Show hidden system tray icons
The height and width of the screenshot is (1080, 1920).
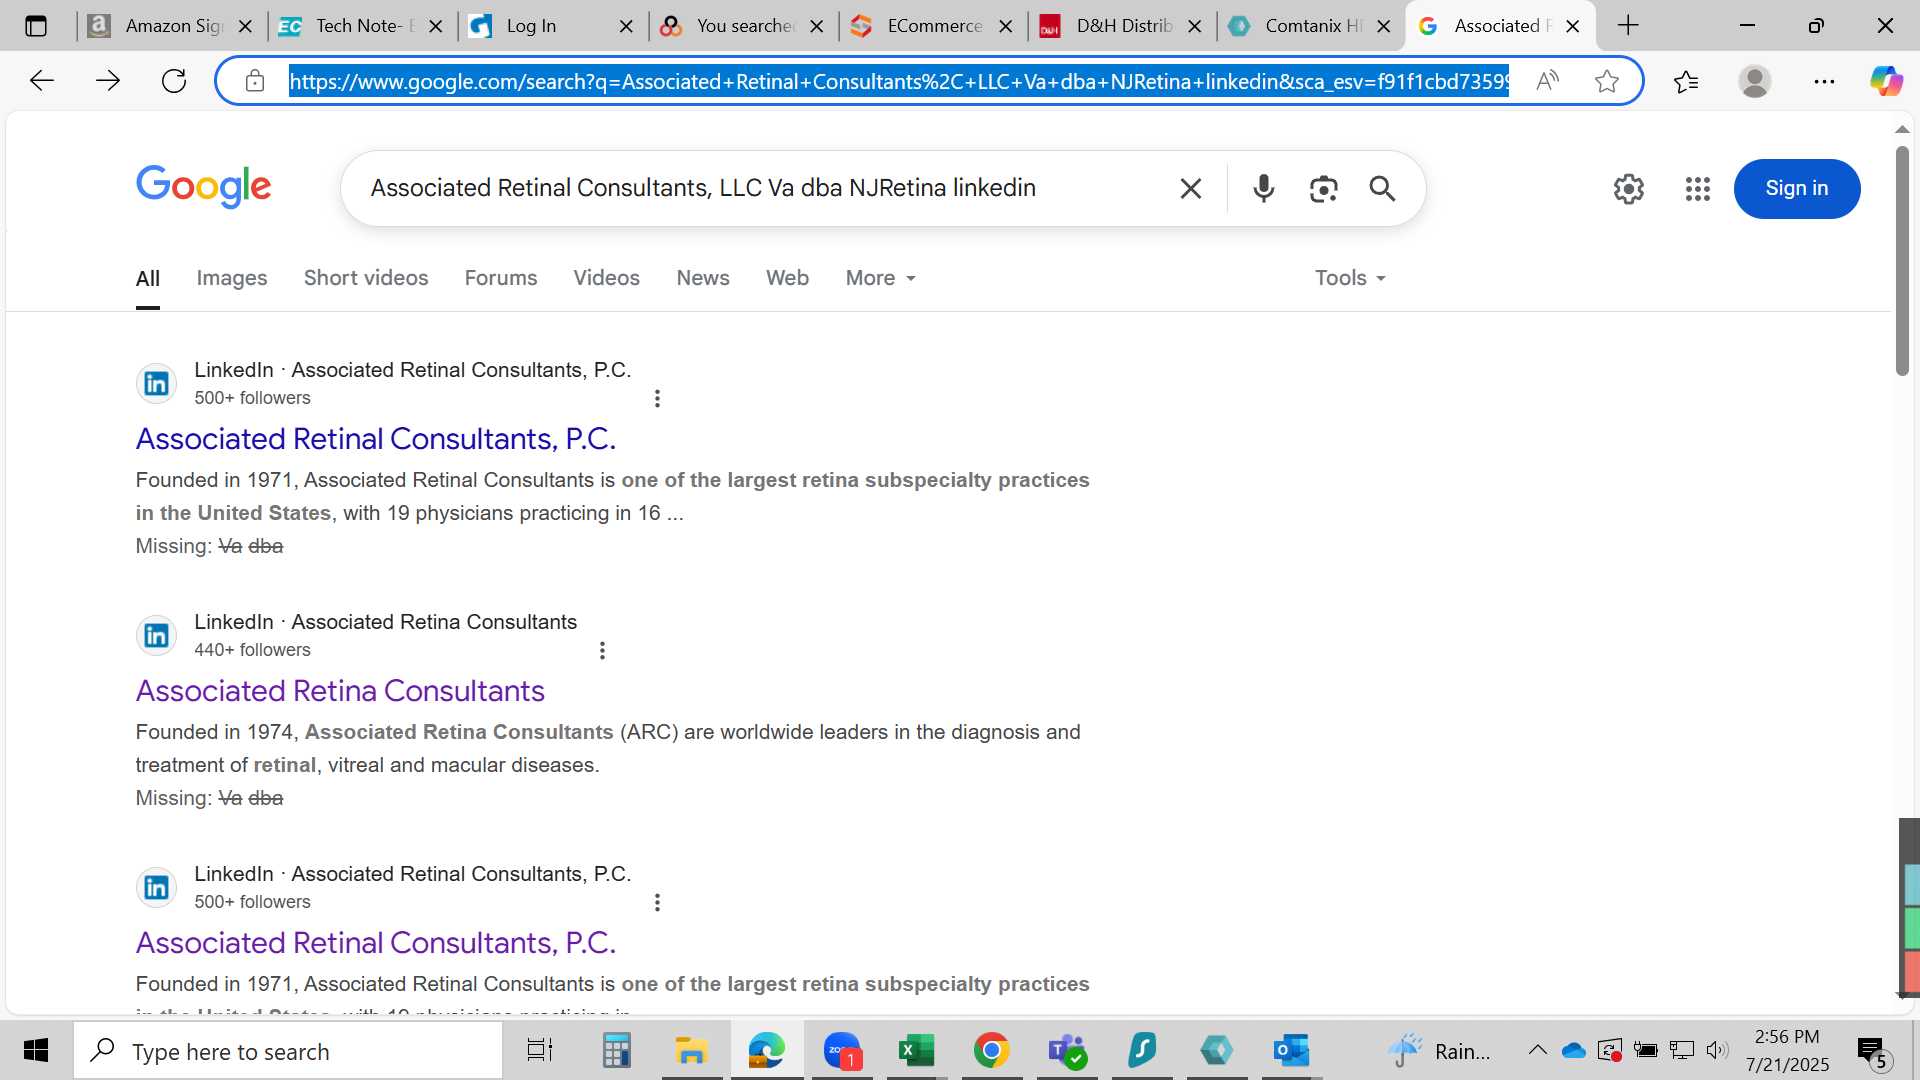pos(1537,1050)
